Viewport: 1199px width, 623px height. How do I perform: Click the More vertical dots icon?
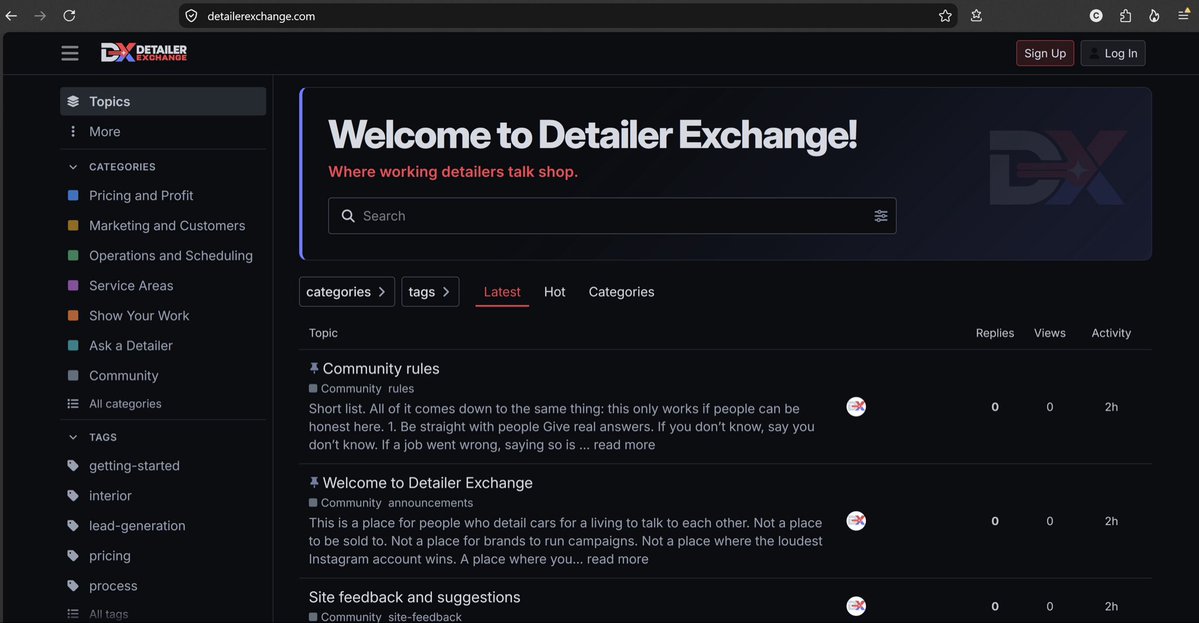pyautogui.click(x=73, y=131)
